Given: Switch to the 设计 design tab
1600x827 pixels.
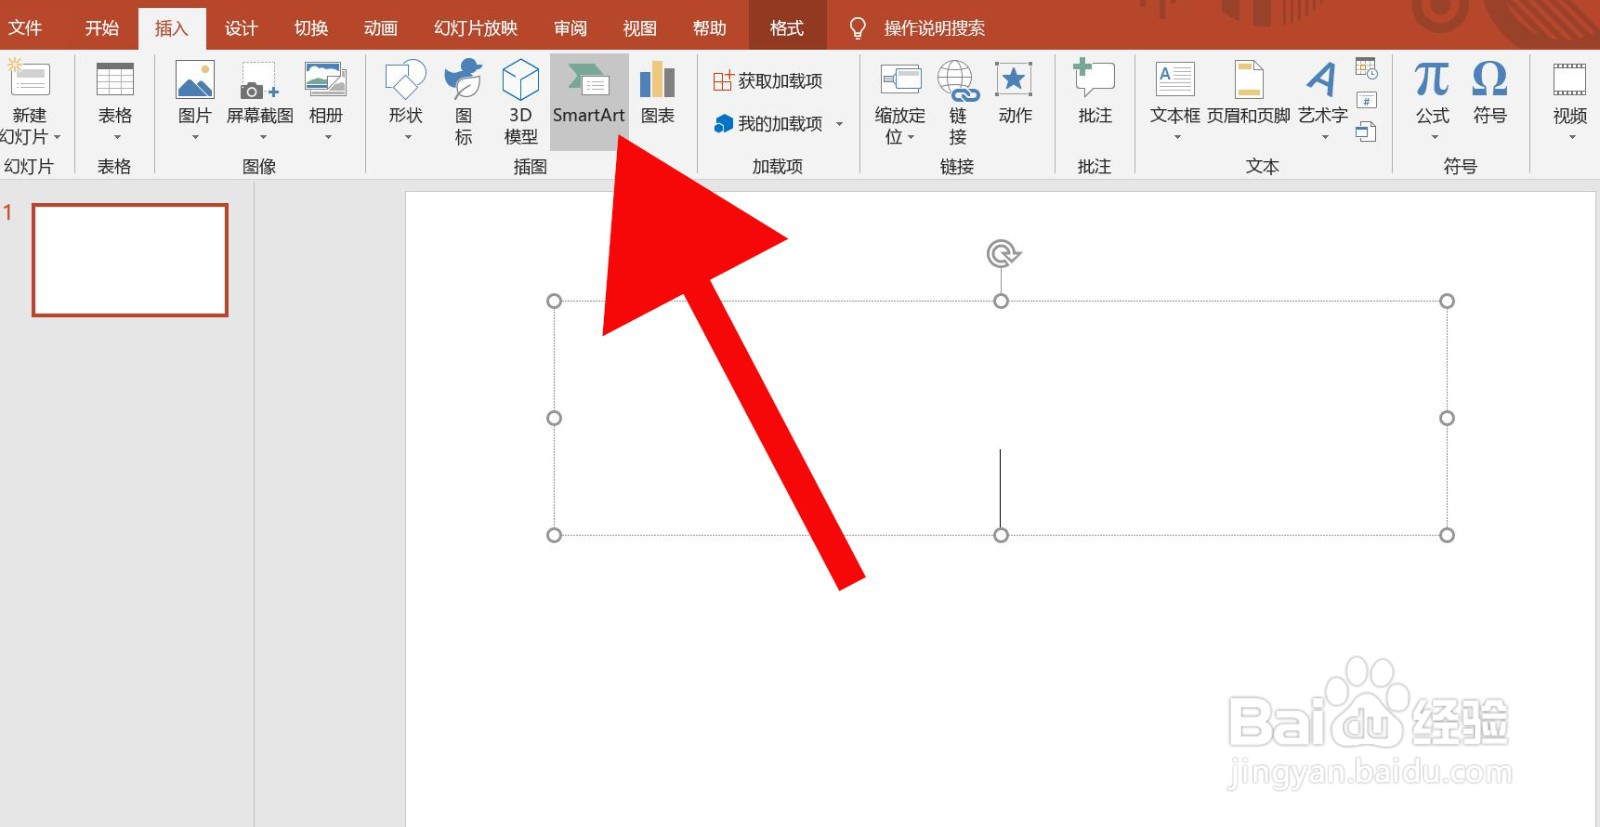Looking at the screenshot, I should pos(241,28).
